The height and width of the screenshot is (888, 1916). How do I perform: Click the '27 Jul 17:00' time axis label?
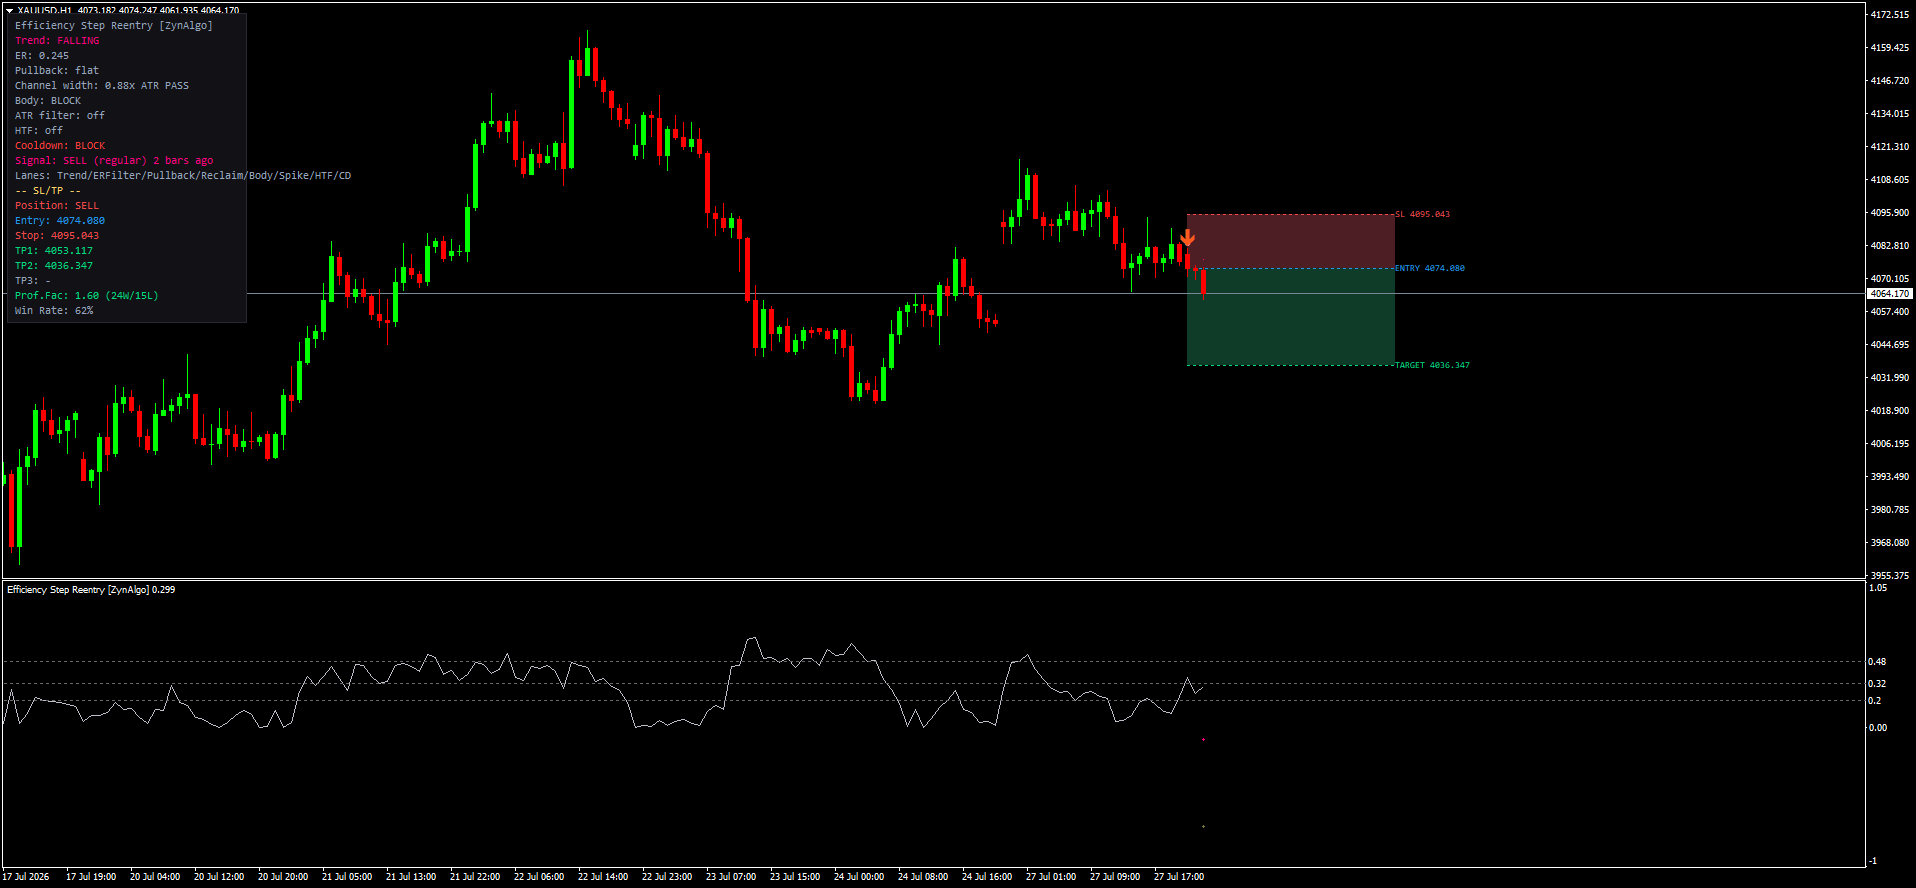pyautogui.click(x=1179, y=877)
